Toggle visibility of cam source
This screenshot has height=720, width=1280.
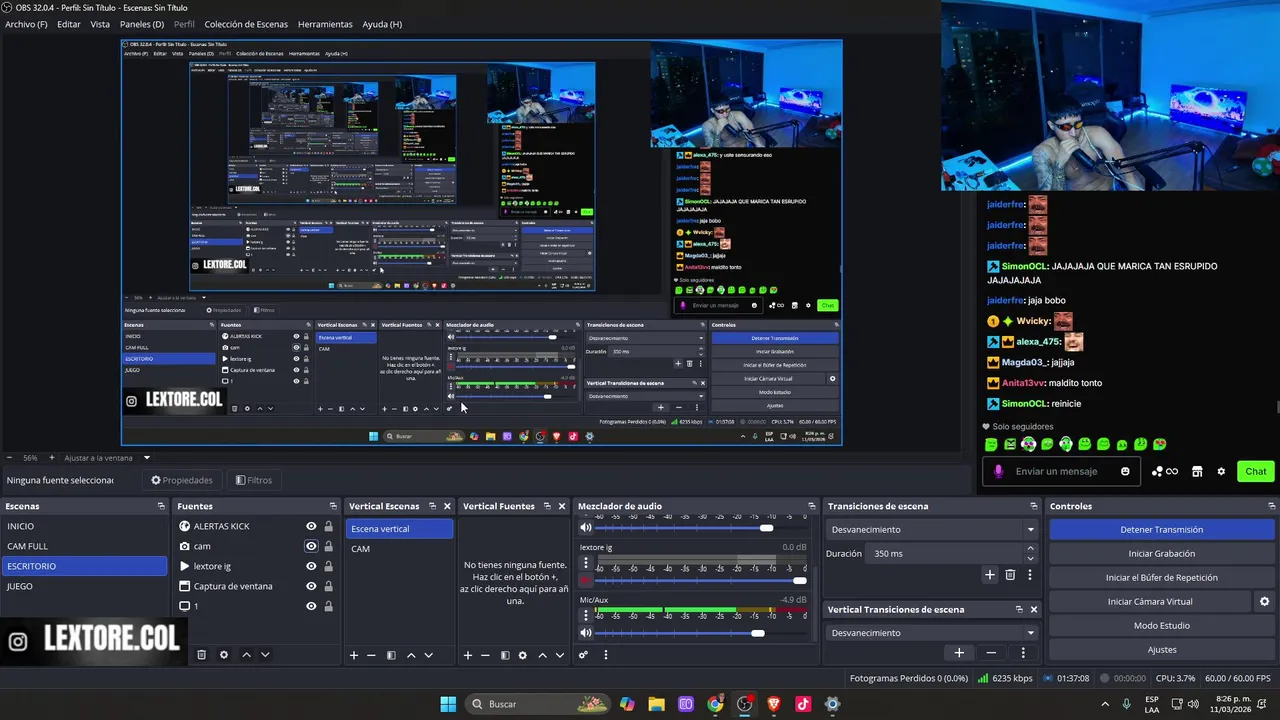coord(311,546)
